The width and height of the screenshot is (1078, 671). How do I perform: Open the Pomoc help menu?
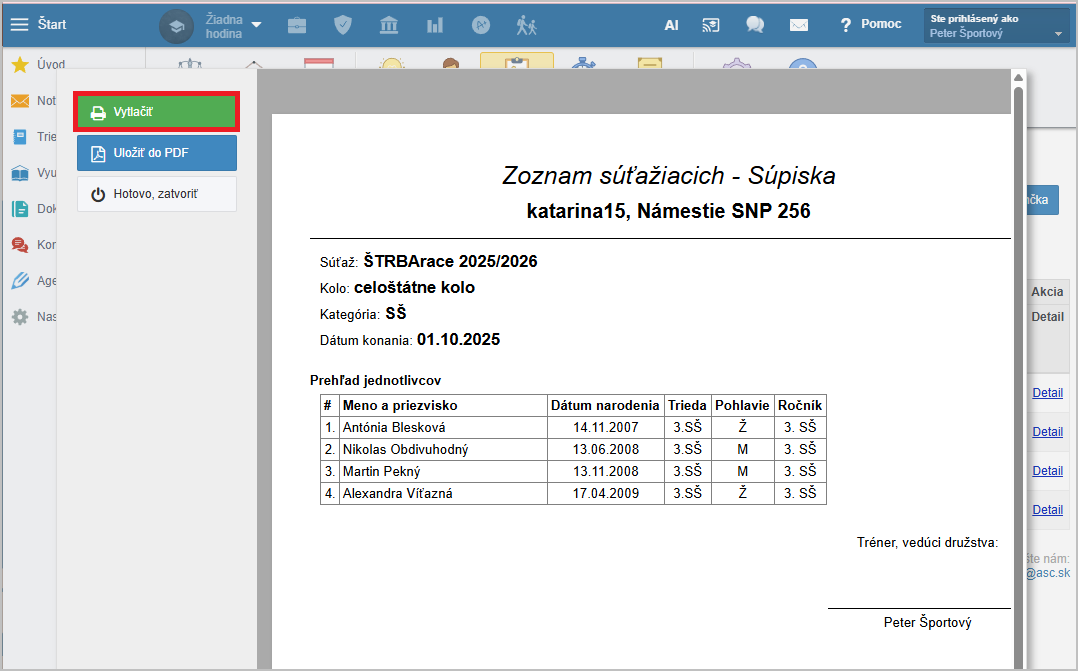pyautogui.click(x=870, y=24)
